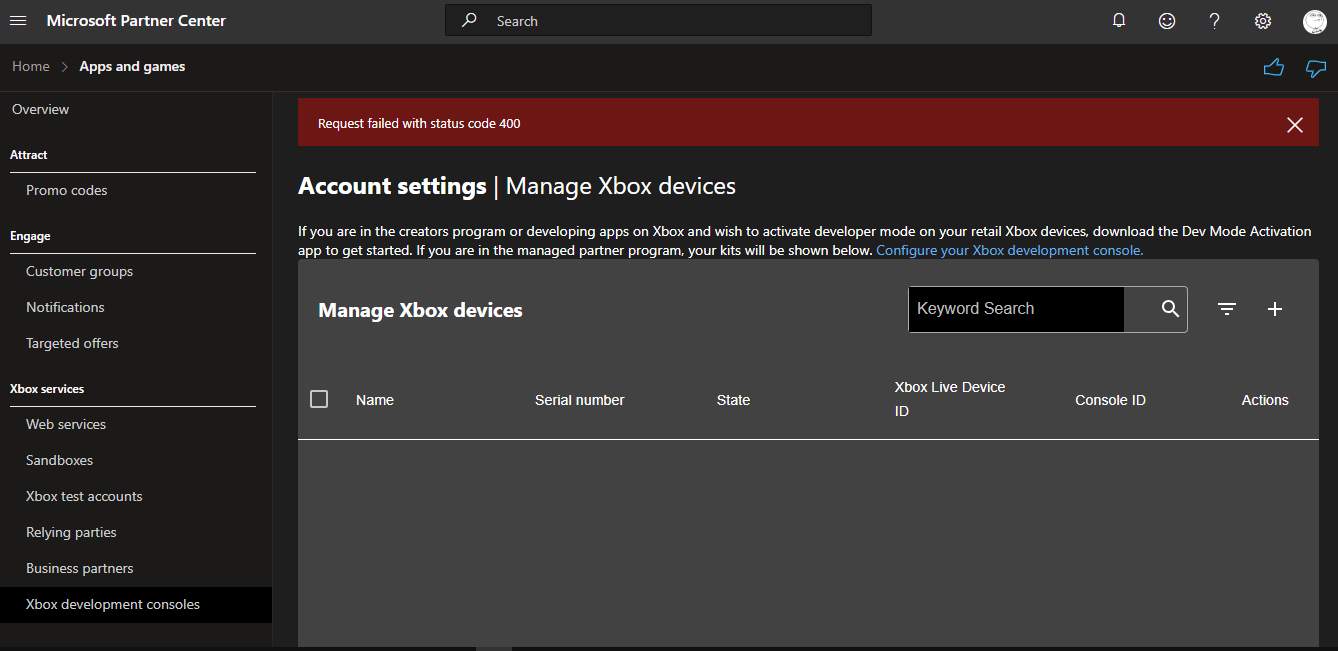Toggle the select all devices checkbox
1338x651 pixels.
tap(319, 399)
